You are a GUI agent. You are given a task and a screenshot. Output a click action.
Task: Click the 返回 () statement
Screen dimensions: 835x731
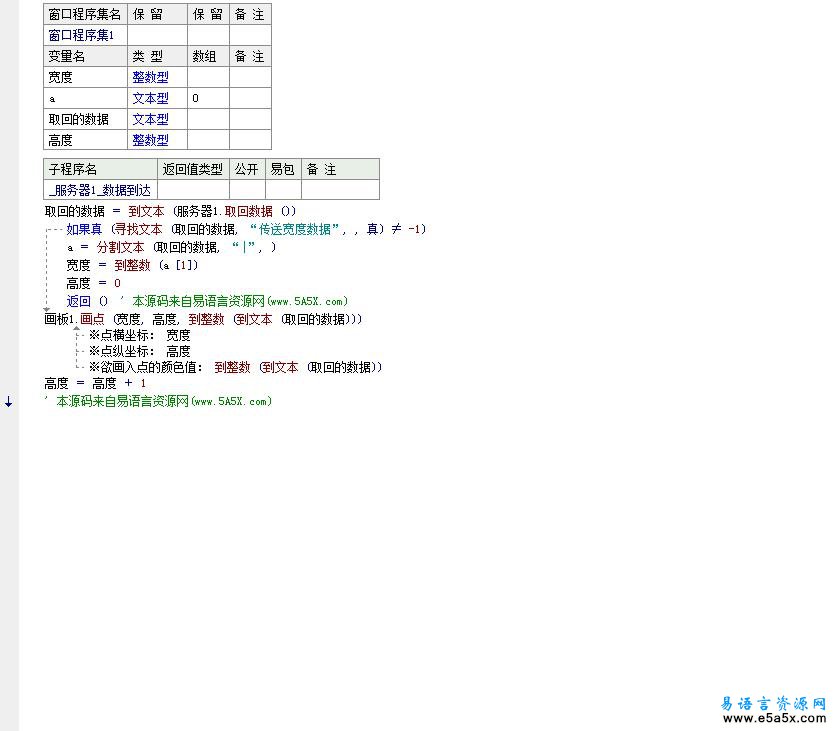pos(87,301)
